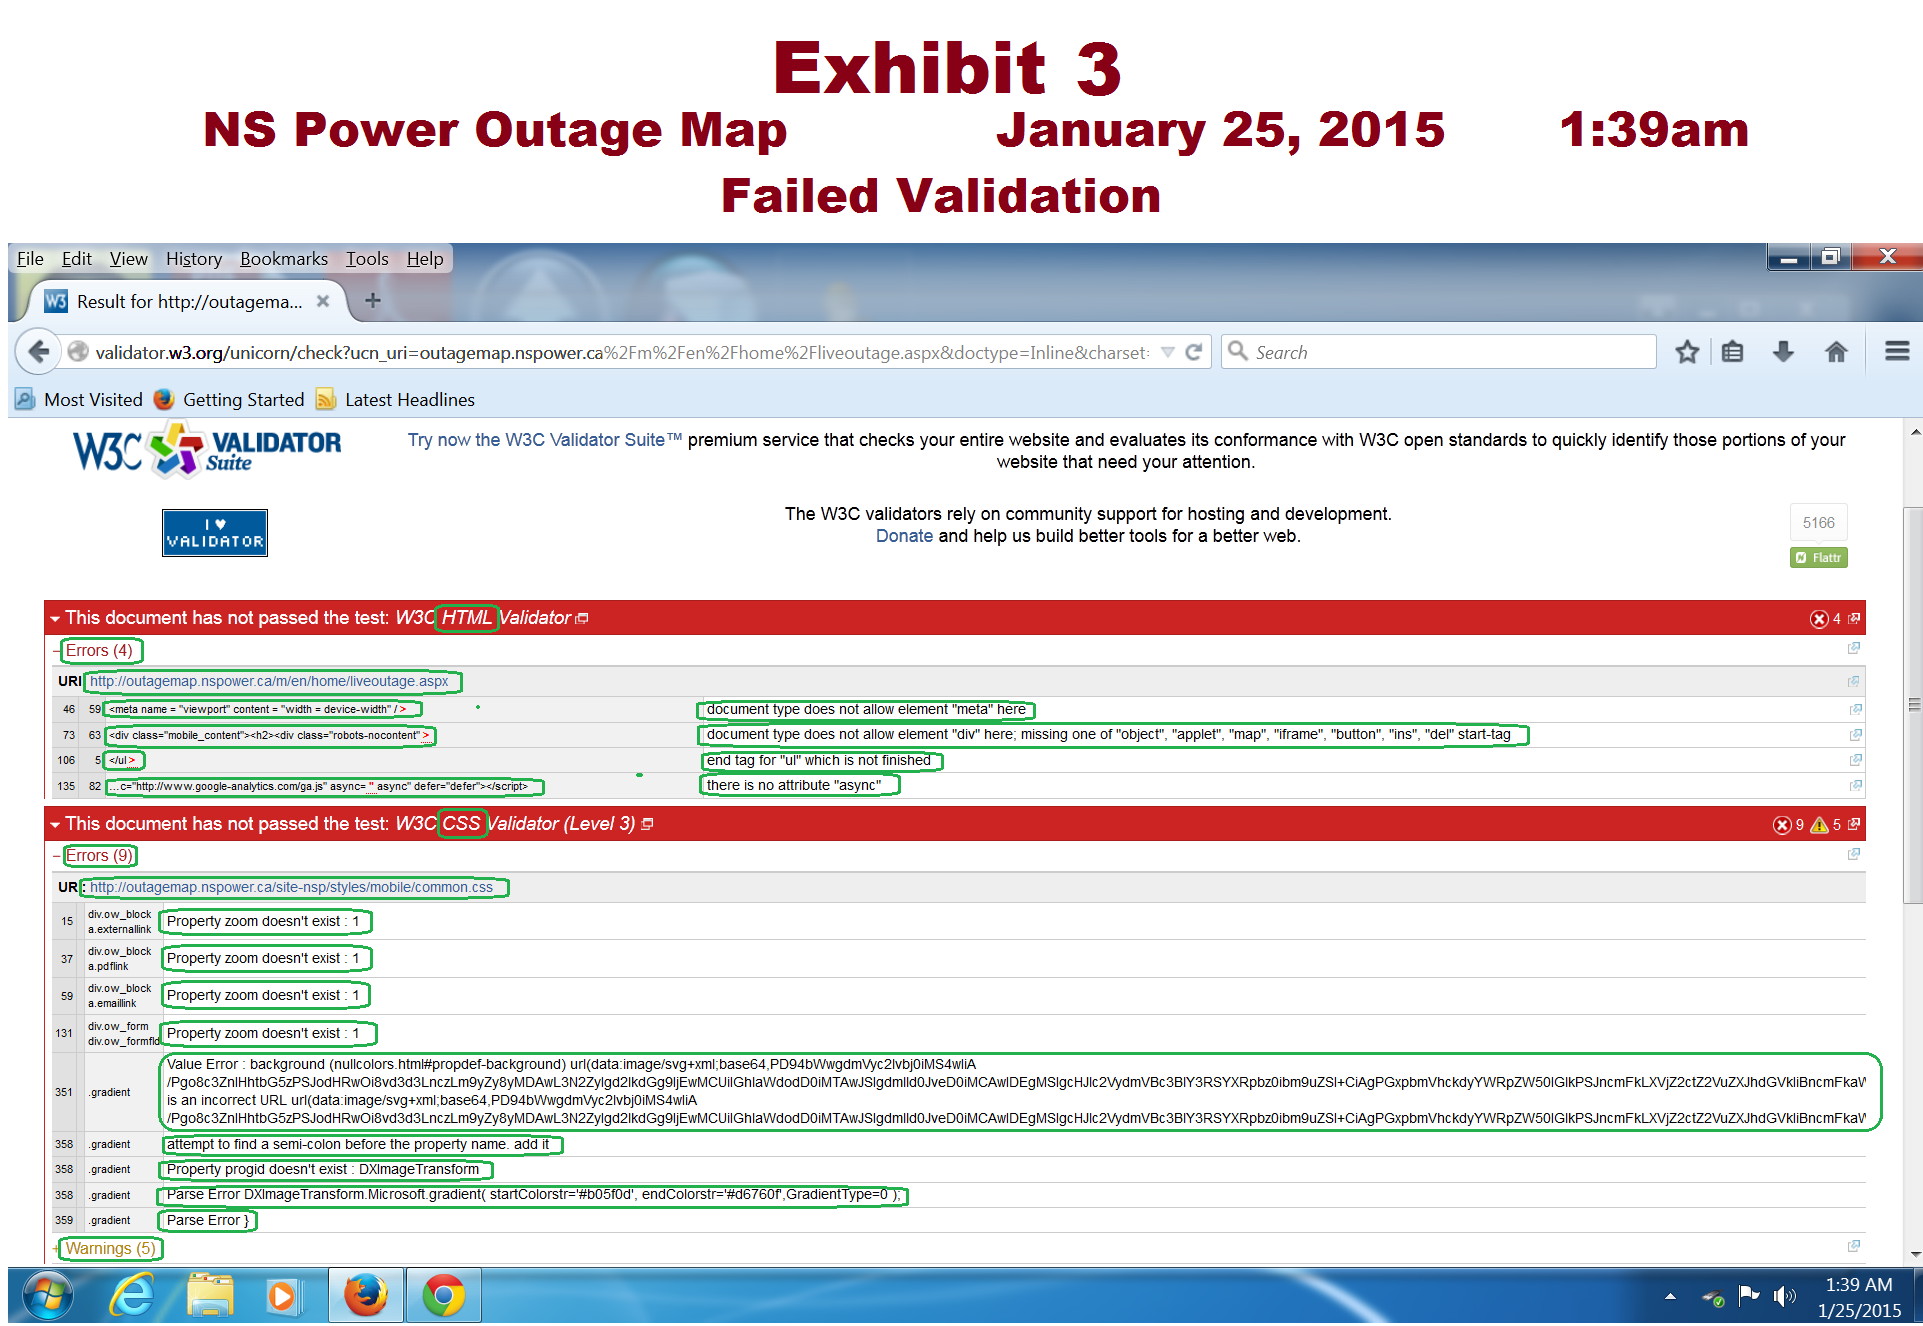Reload the page with refresh icon
The image size is (1923, 1326).
point(1193,352)
